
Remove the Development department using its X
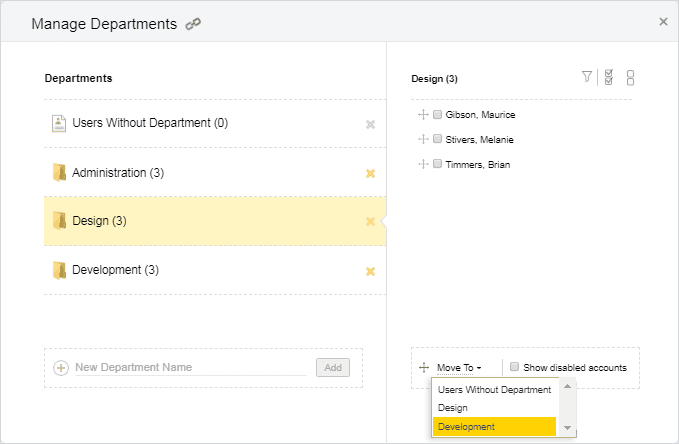[x=370, y=271]
